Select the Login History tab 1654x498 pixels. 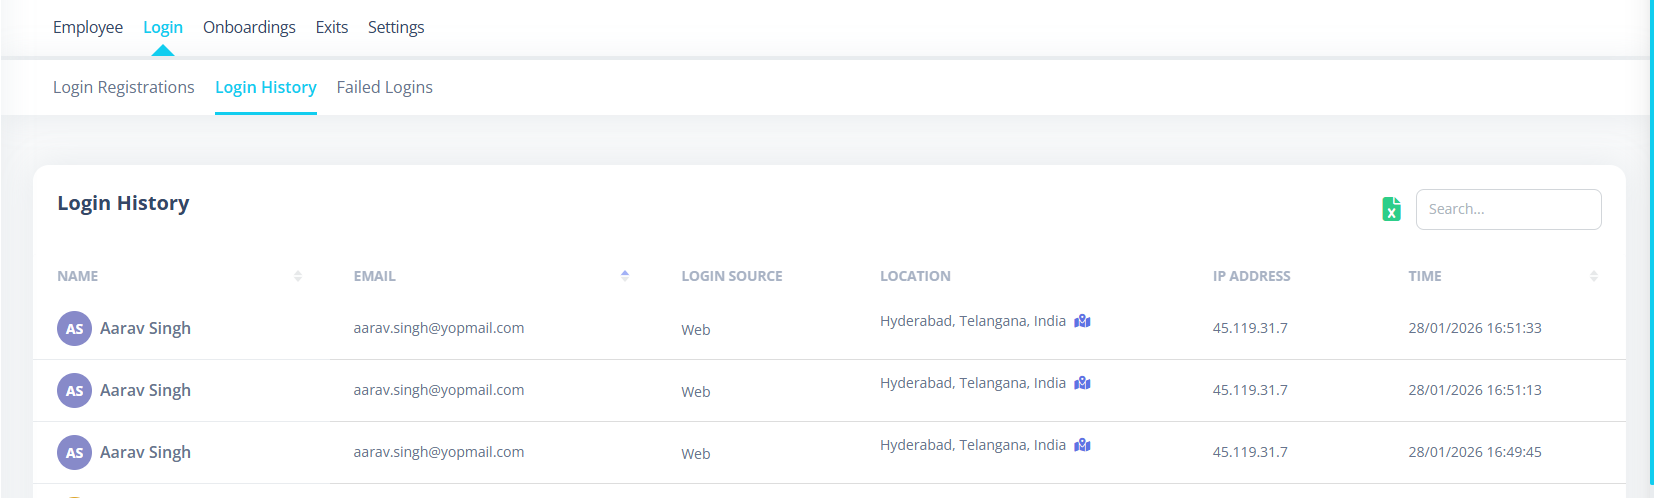pos(266,87)
